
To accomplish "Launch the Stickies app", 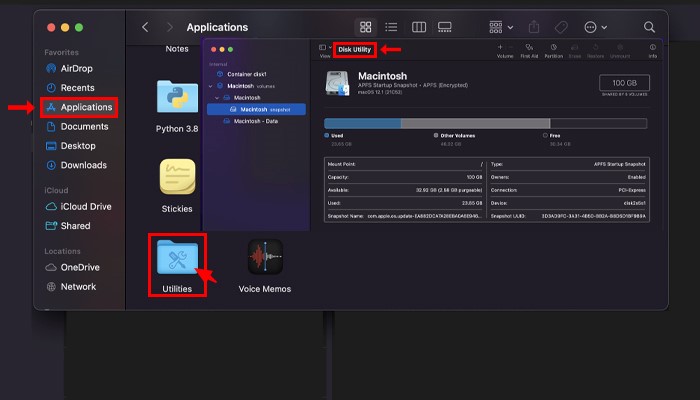I will (x=177, y=180).
